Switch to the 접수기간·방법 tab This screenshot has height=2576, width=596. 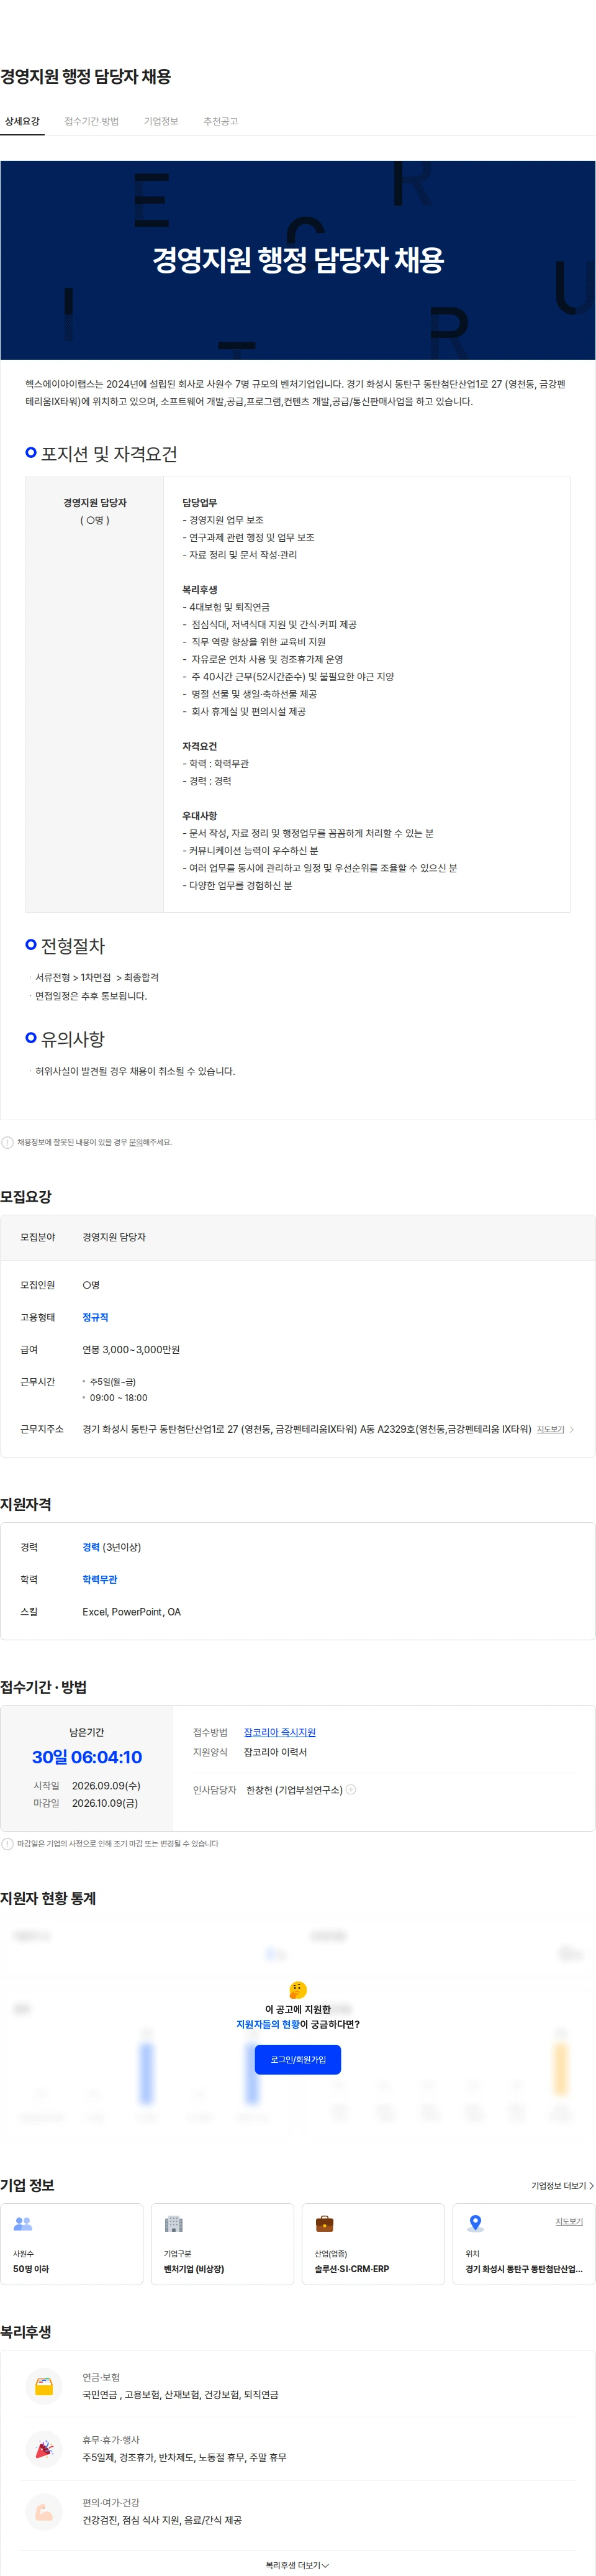click(x=91, y=121)
